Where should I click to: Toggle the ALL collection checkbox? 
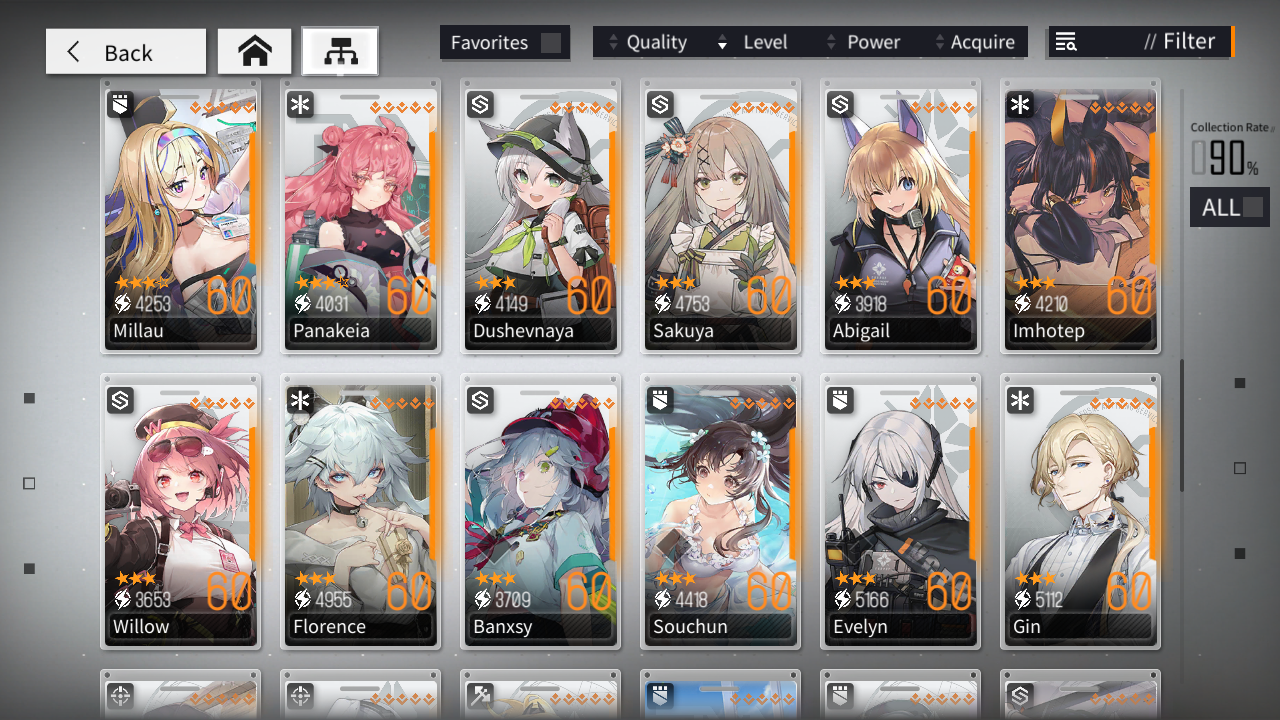click(1252, 208)
